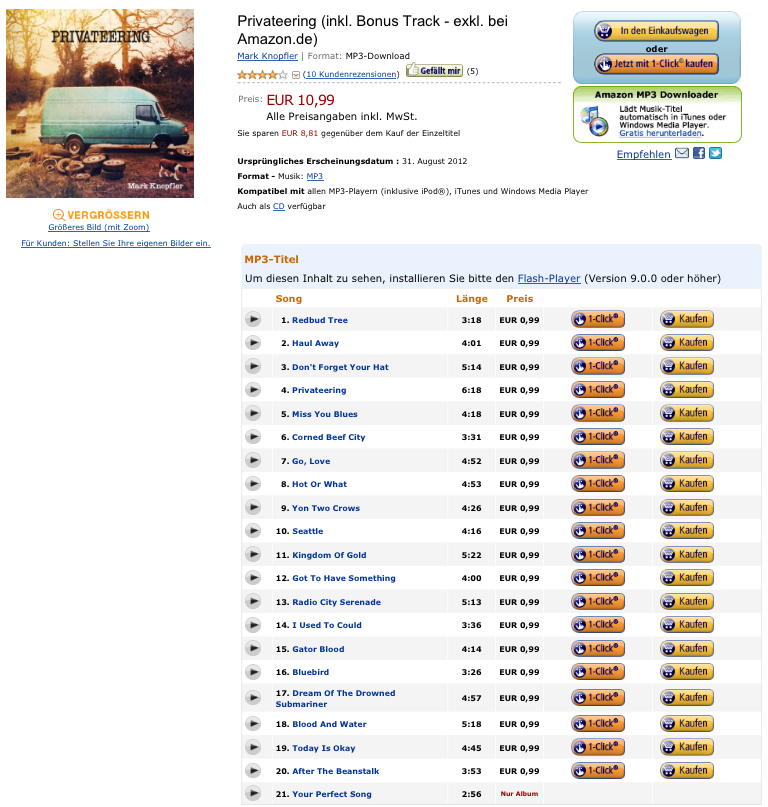
Task: Play preview of After The Beanstalk
Action: coord(253,771)
